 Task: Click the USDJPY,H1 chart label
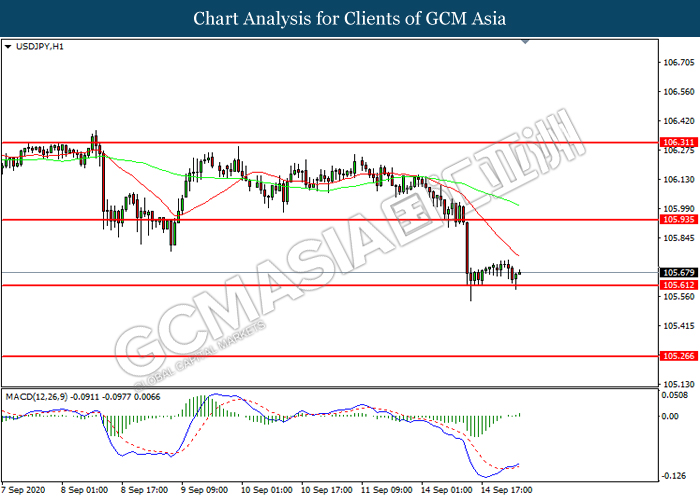pyautogui.click(x=40, y=47)
